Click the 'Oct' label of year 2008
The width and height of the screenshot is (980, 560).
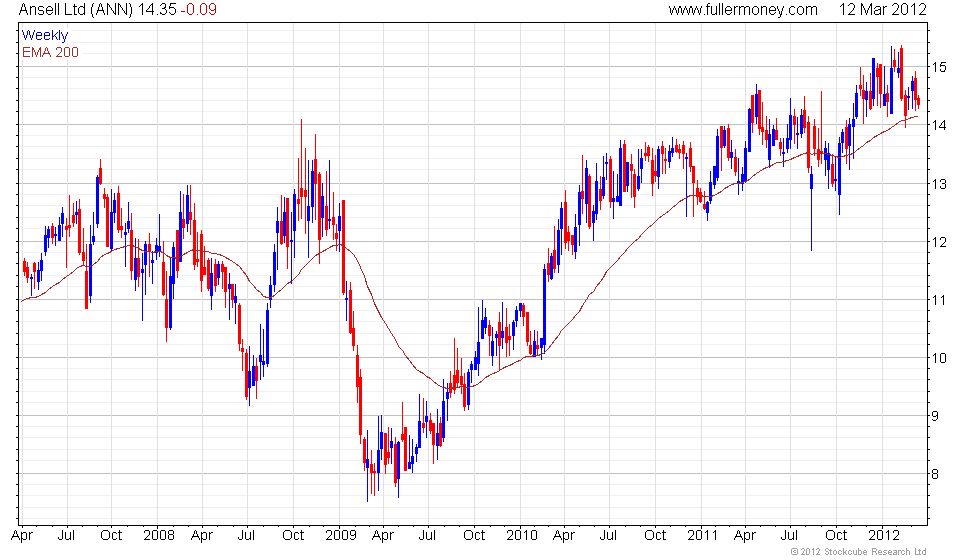click(293, 536)
